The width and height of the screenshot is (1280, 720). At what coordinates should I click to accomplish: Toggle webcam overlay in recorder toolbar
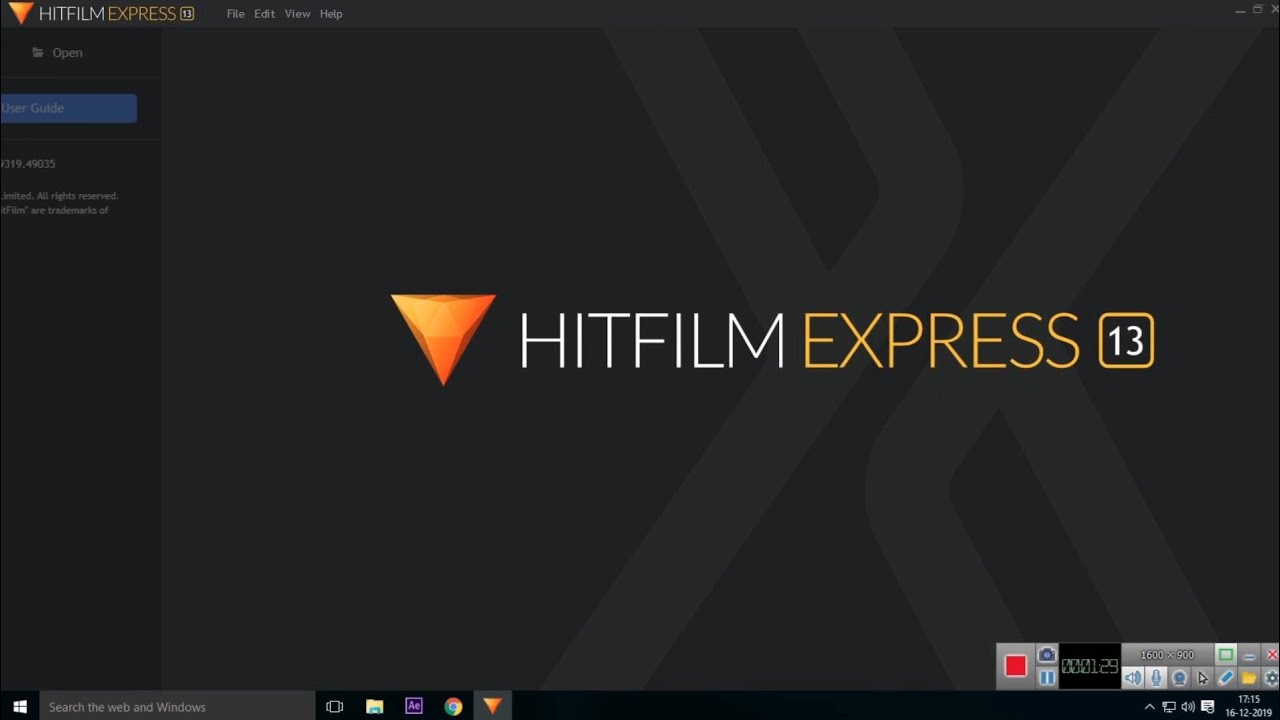click(1179, 678)
